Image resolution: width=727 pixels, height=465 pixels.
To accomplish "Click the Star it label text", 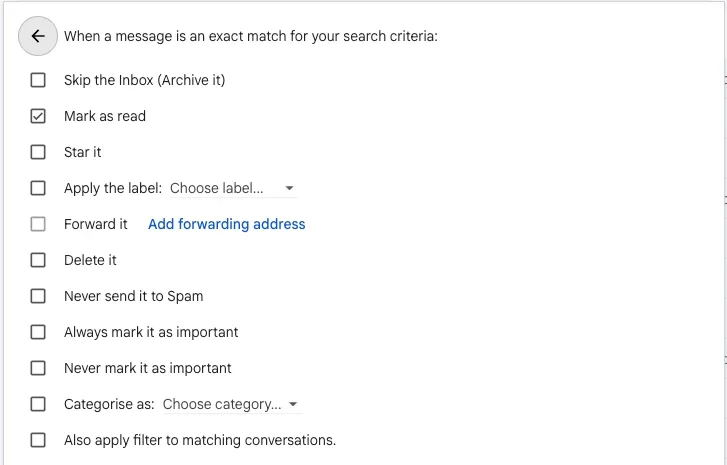I will pos(83,152).
